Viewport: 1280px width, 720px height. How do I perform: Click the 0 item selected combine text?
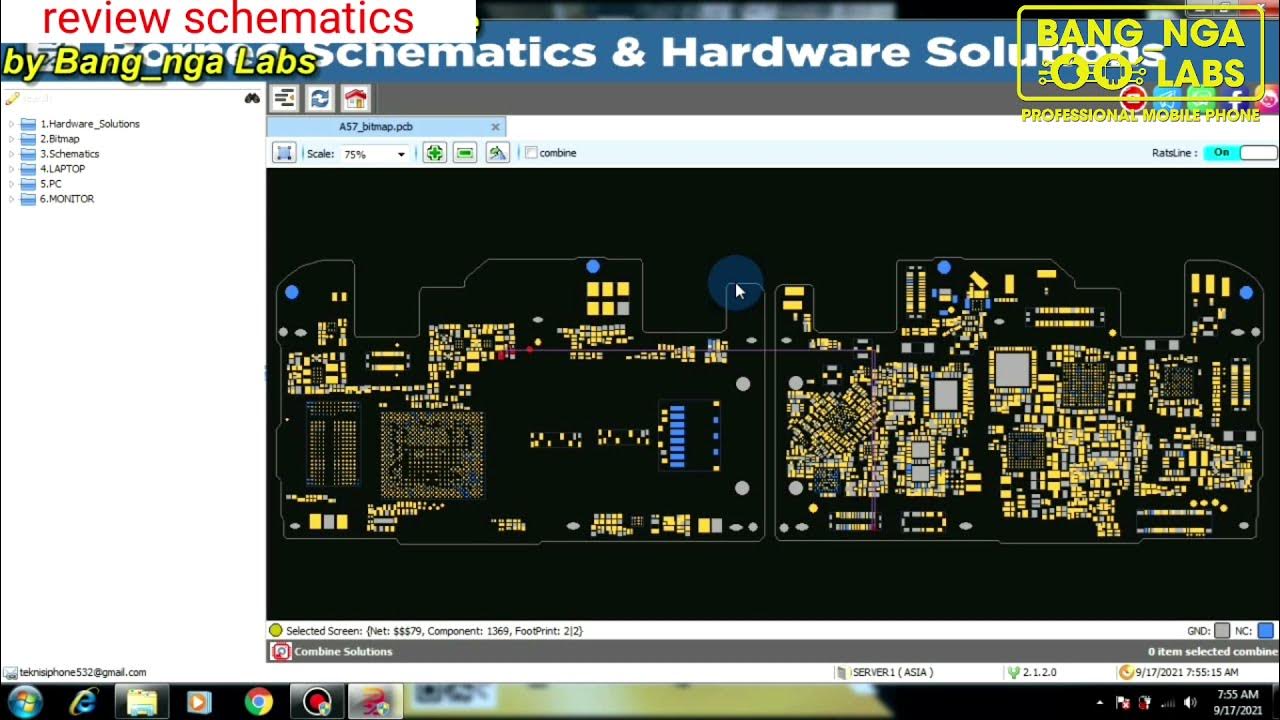1213,651
